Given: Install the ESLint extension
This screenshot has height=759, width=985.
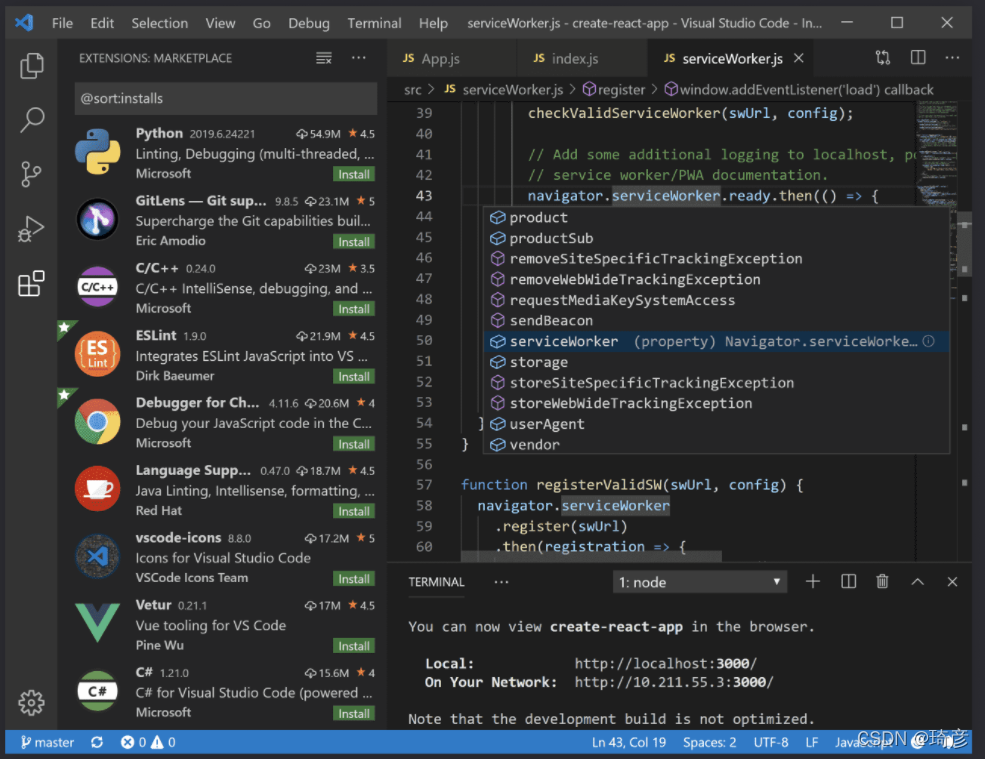Looking at the screenshot, I should [x=354, y=376].
